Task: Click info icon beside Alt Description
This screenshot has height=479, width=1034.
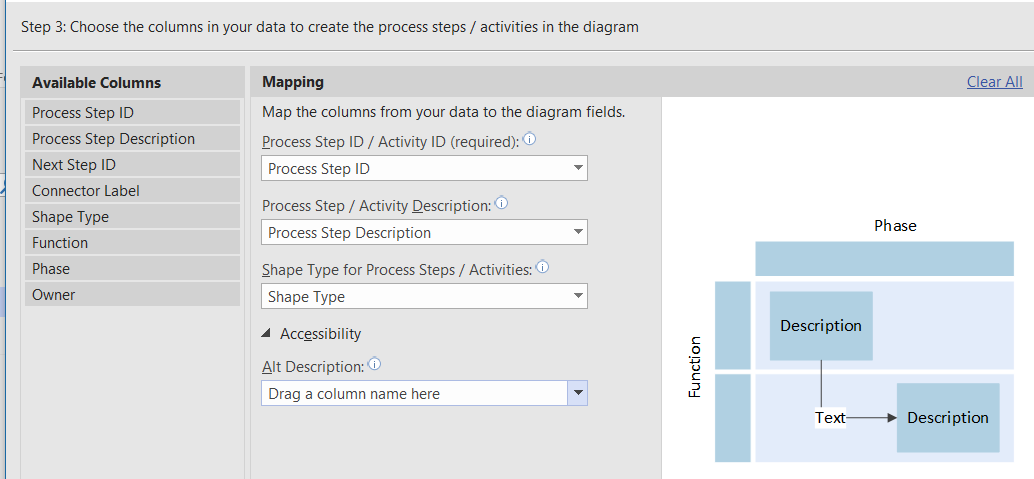Action: pos(375,364)
